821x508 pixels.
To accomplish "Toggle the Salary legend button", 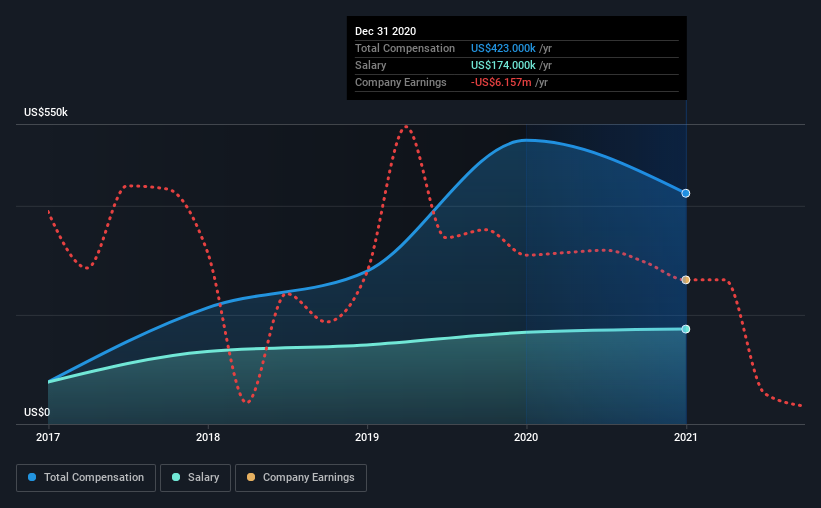I will click(x=195, y=478).
